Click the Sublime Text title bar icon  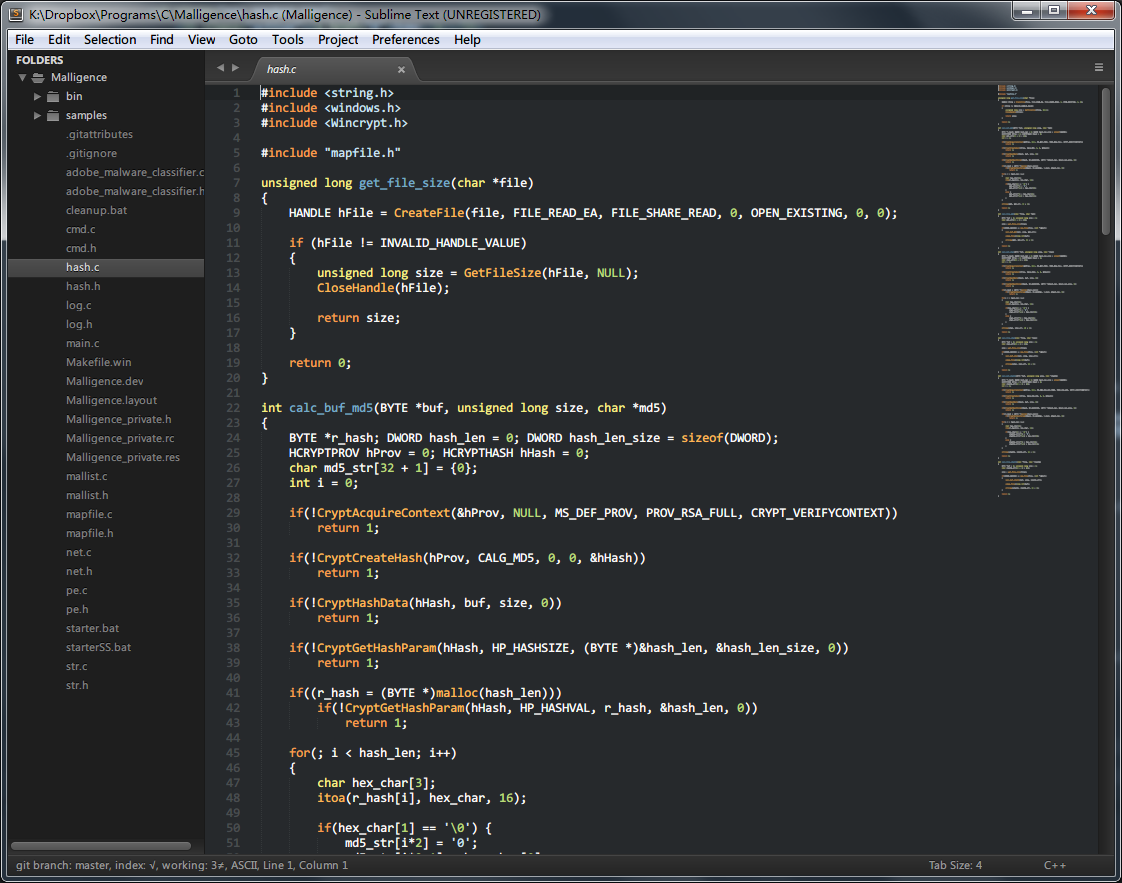point(18,14)
